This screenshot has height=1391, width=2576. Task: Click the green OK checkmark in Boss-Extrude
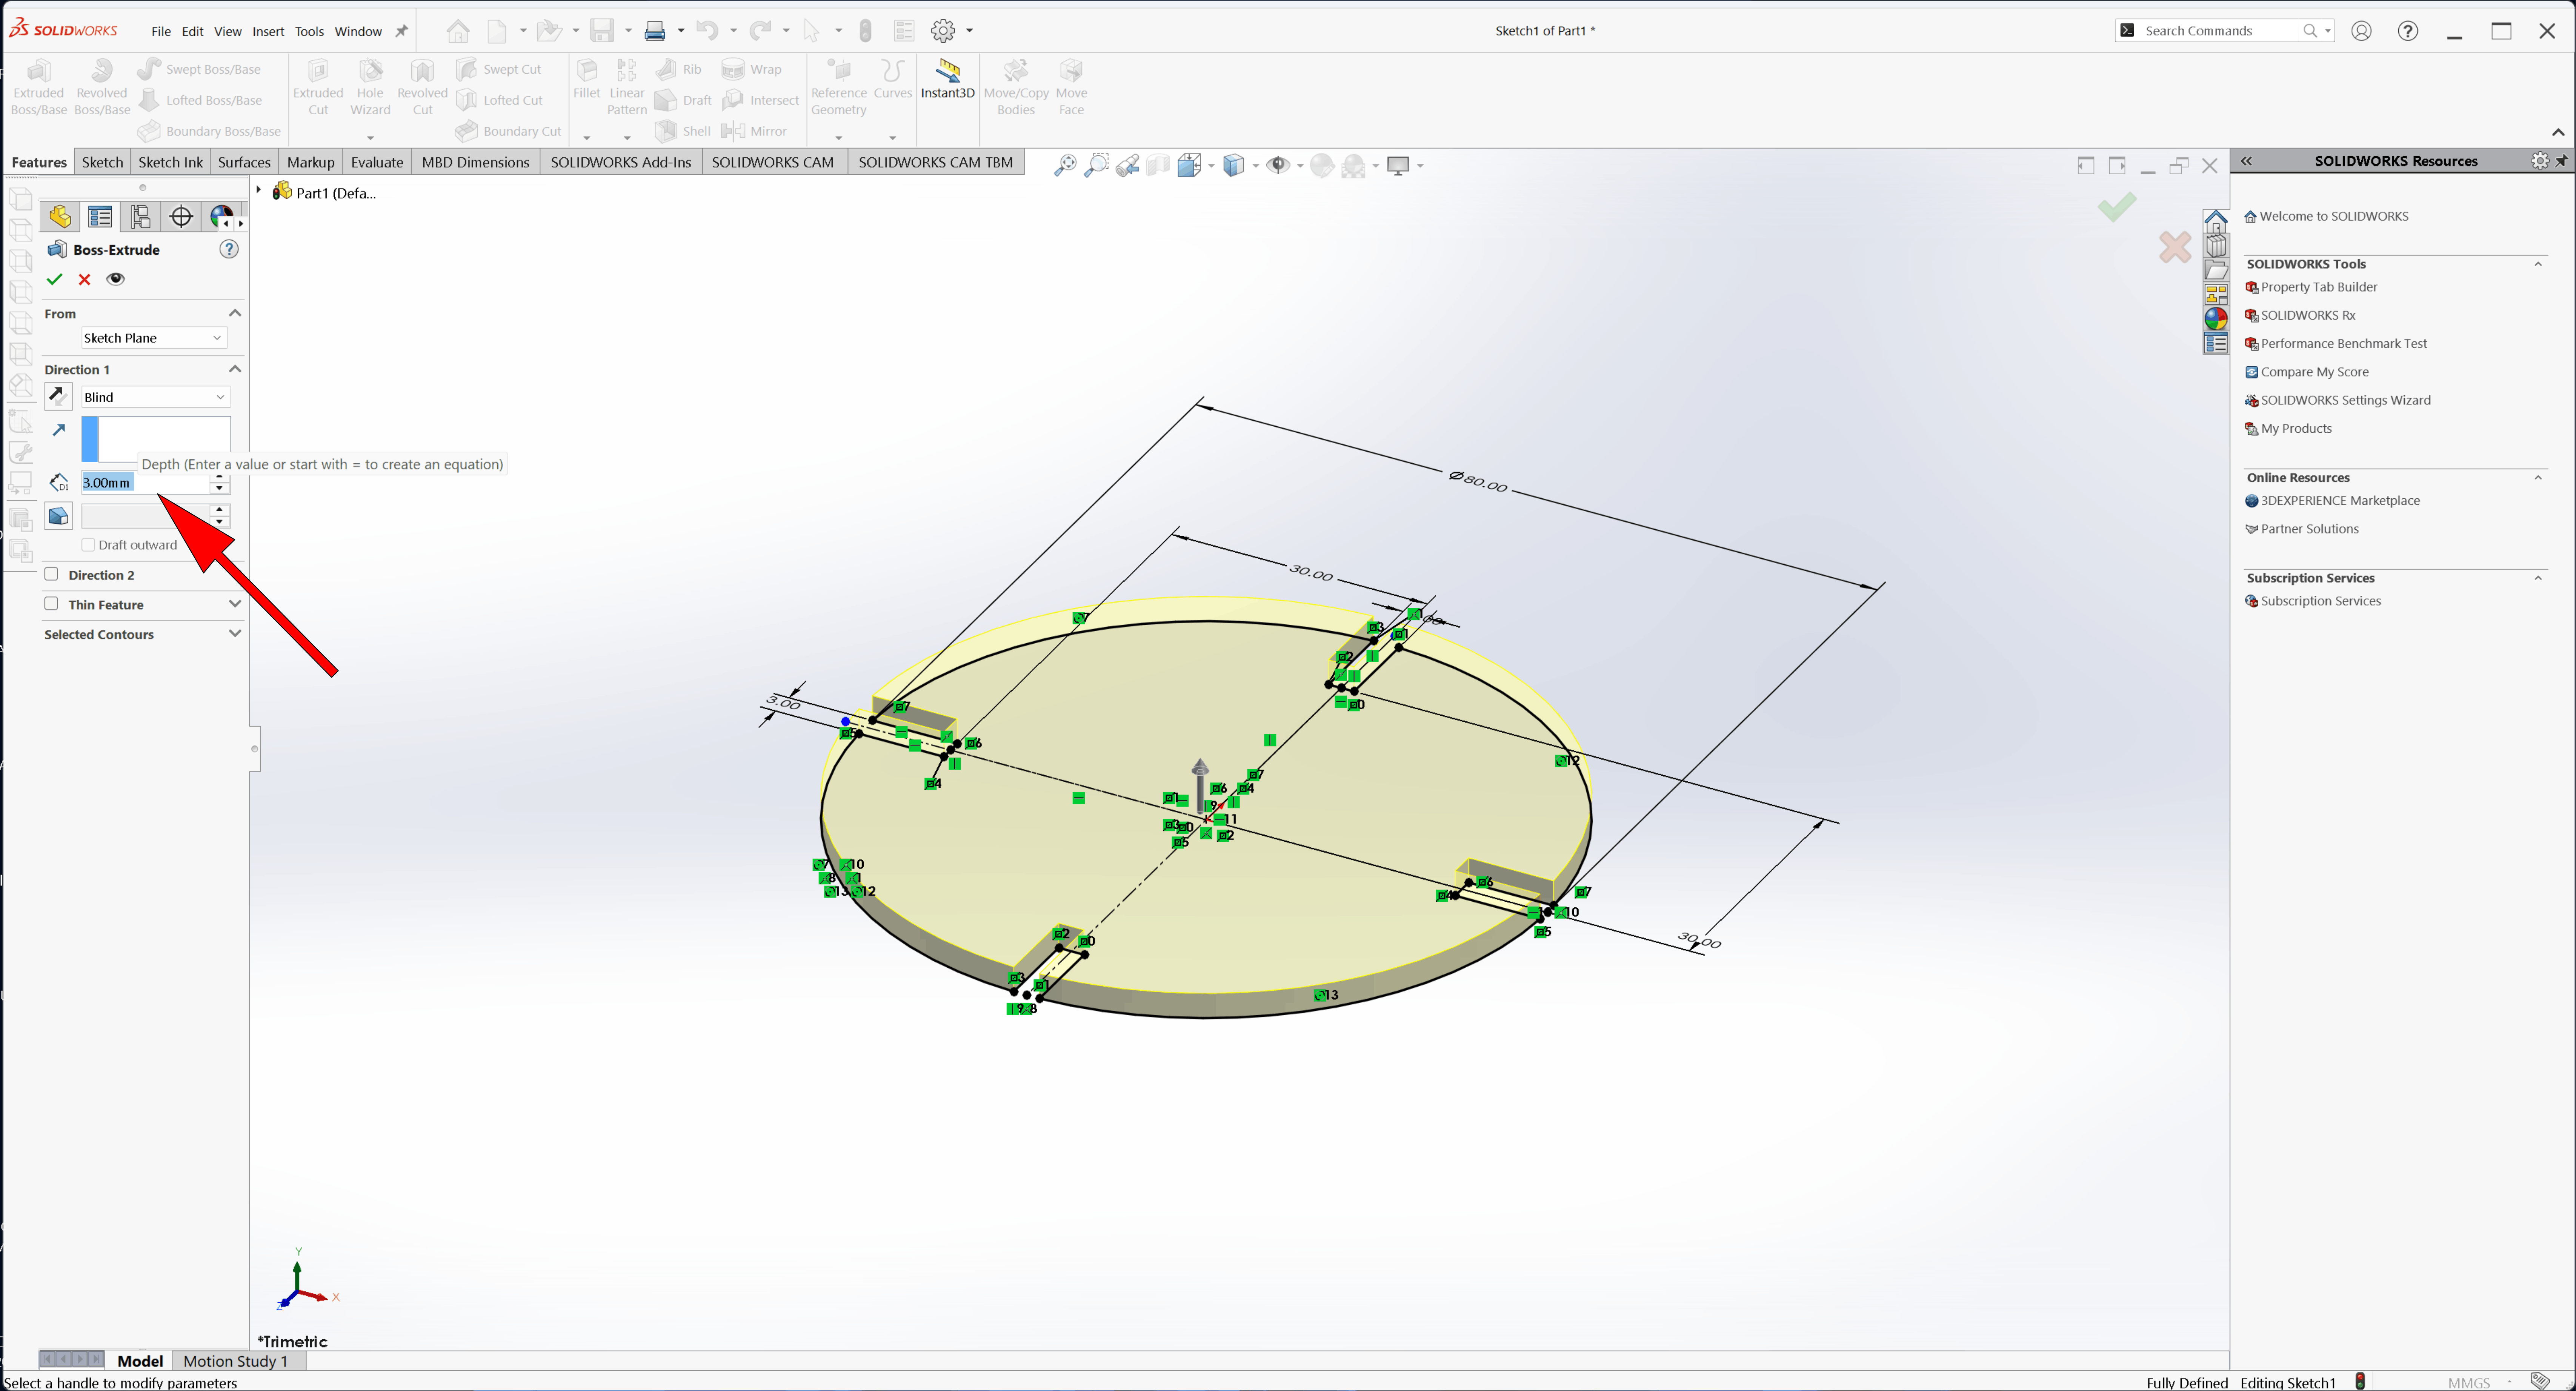coord(54,279)
